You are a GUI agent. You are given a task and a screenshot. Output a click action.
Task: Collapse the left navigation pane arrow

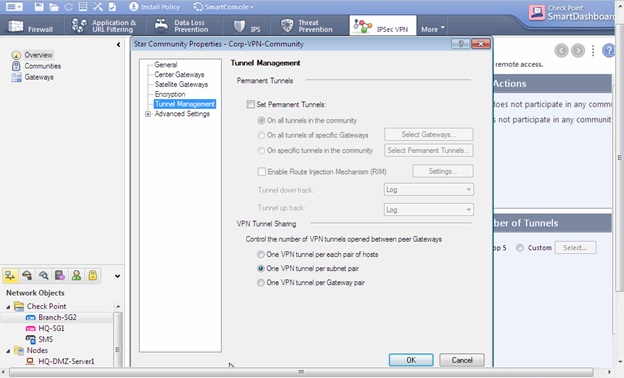[118, 45]
